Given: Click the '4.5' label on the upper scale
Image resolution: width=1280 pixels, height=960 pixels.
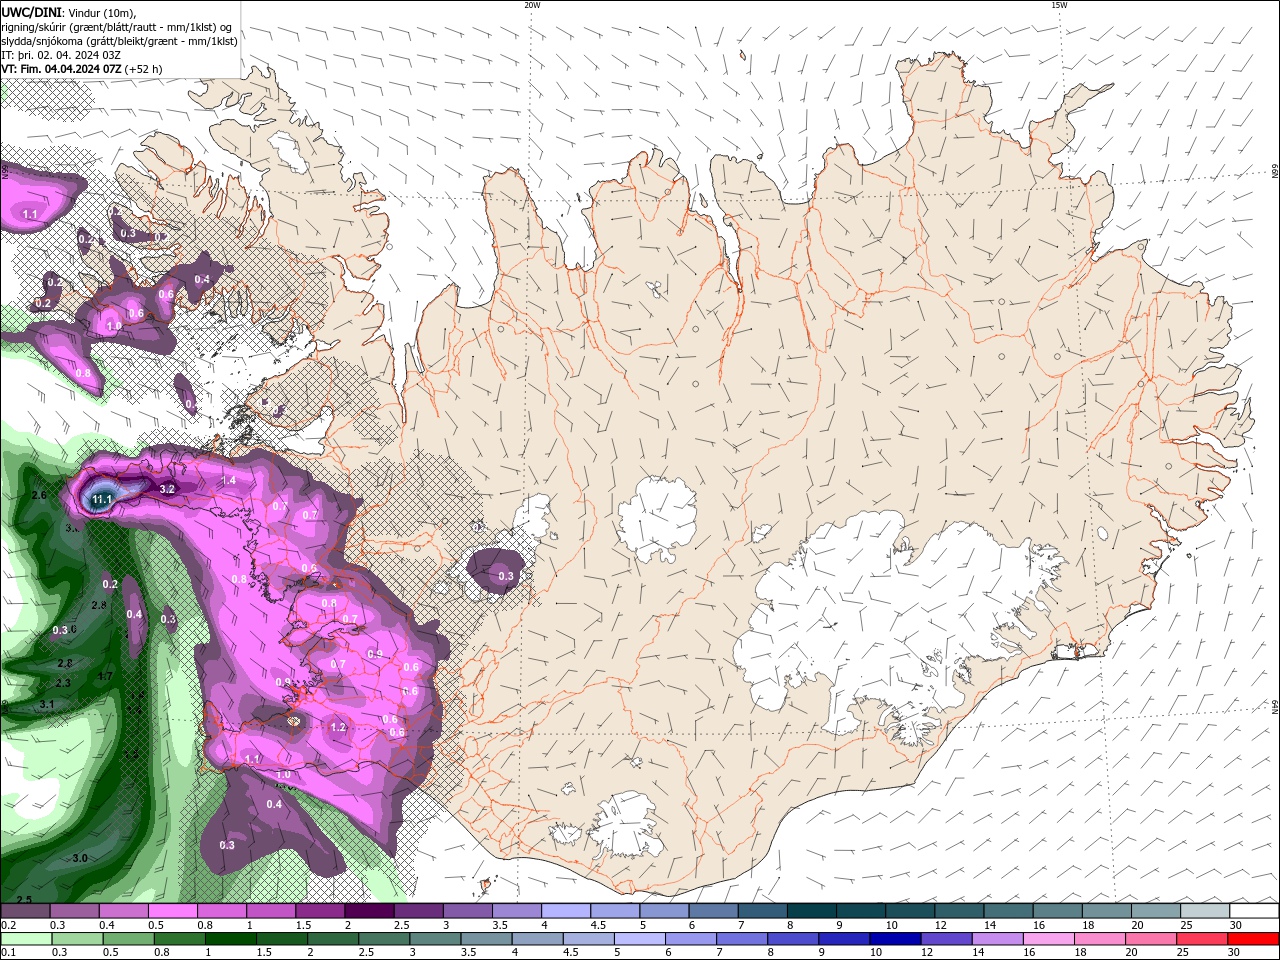Looking at the screenshot, I should 598,925.
